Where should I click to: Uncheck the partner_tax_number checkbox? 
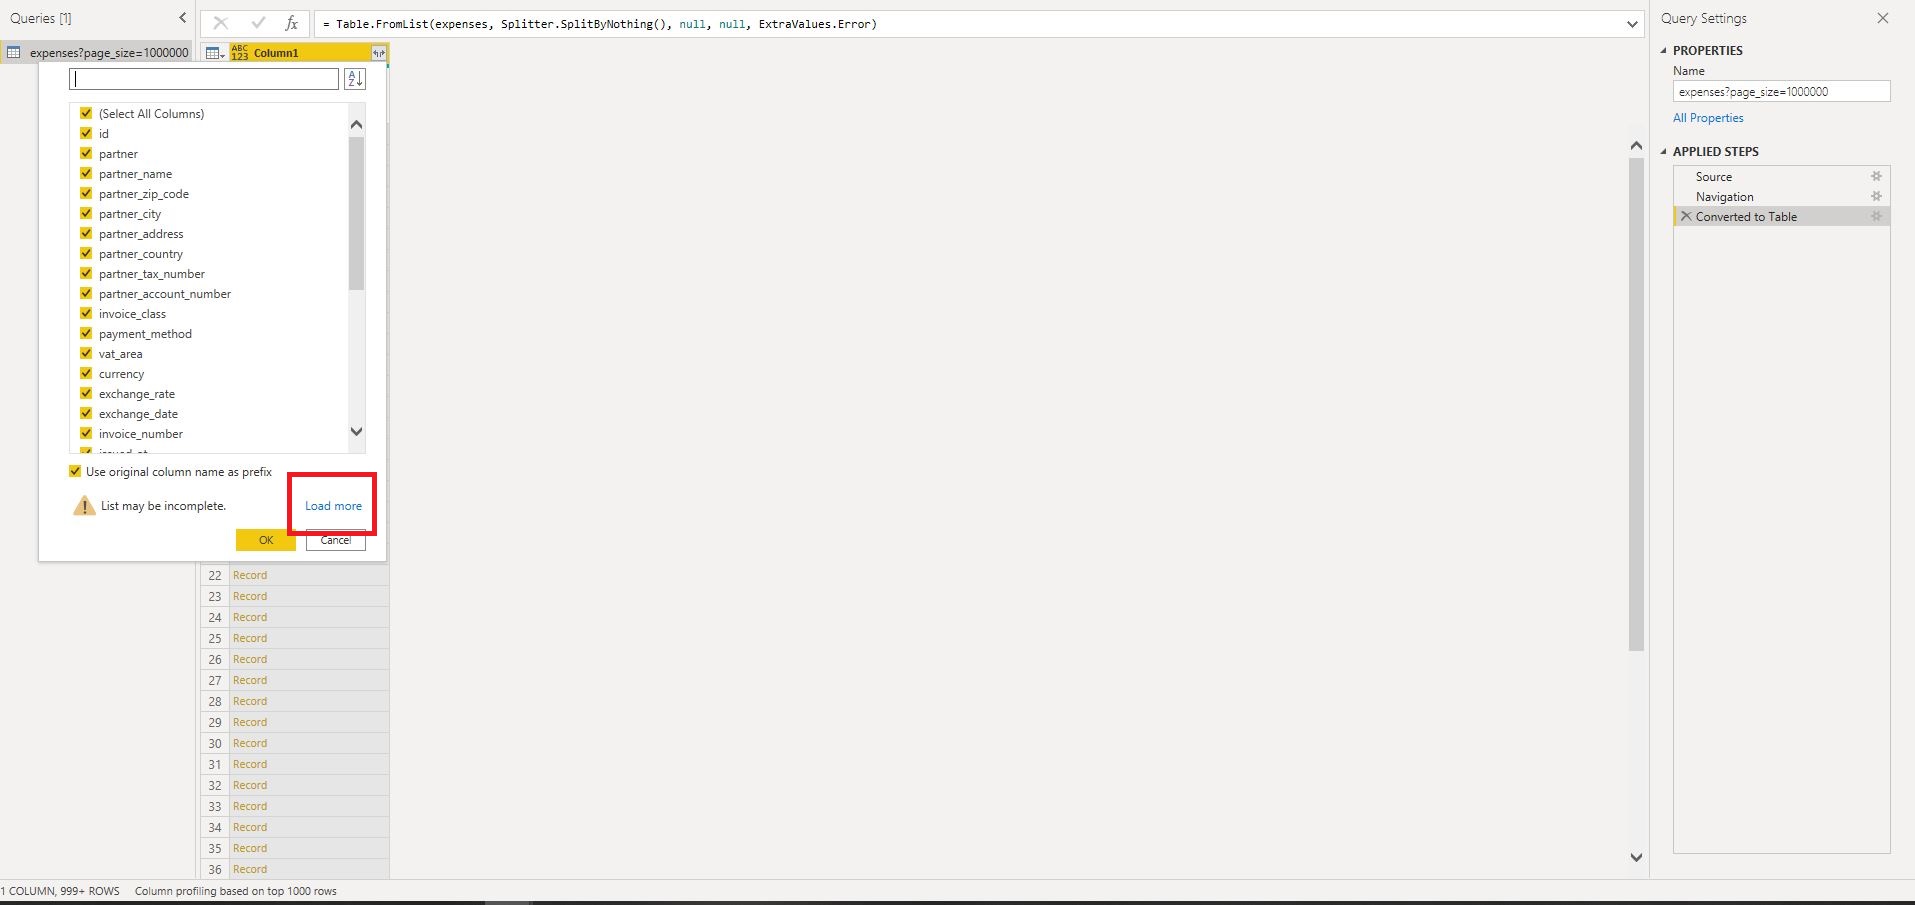pos(86,273)
